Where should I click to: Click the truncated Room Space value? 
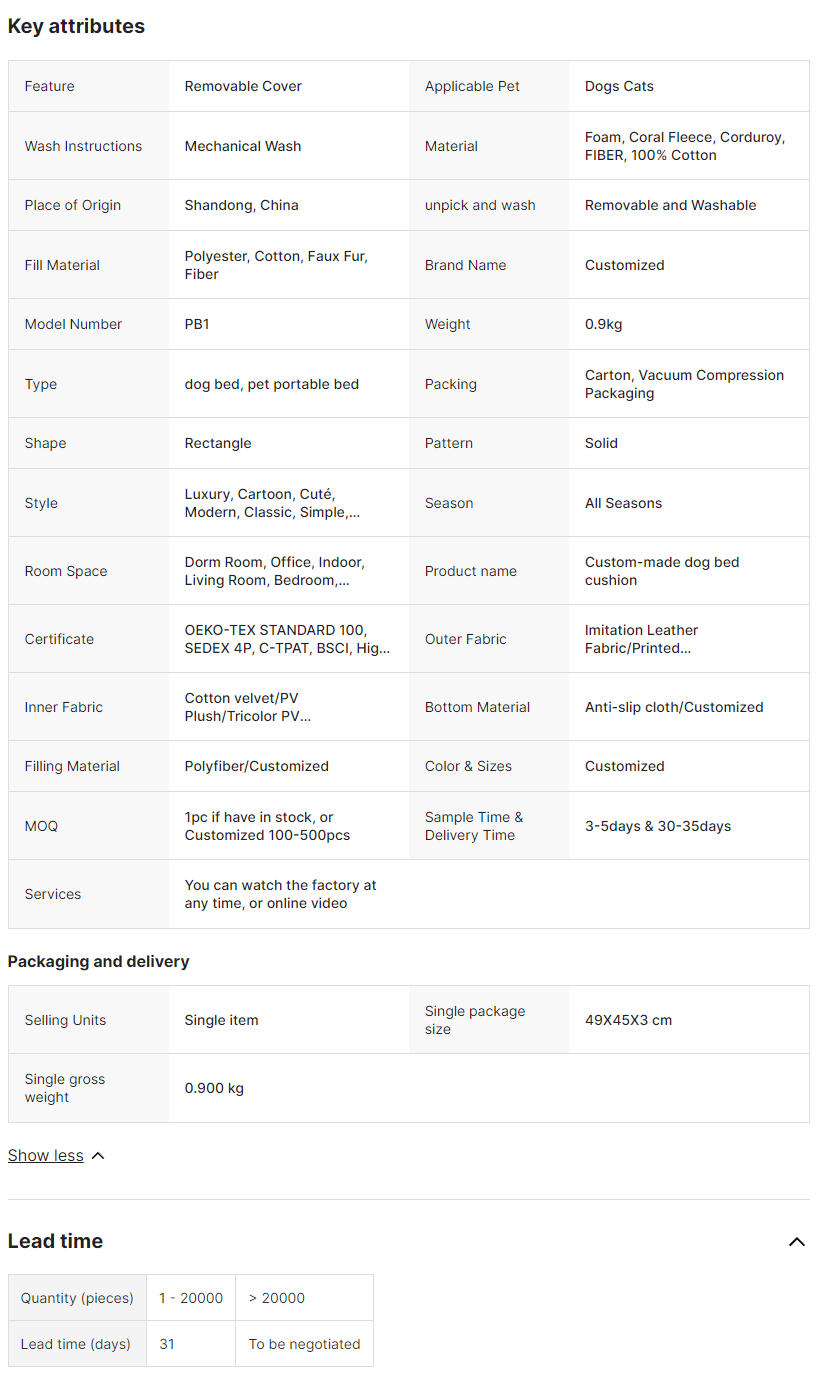pos(275,571)
